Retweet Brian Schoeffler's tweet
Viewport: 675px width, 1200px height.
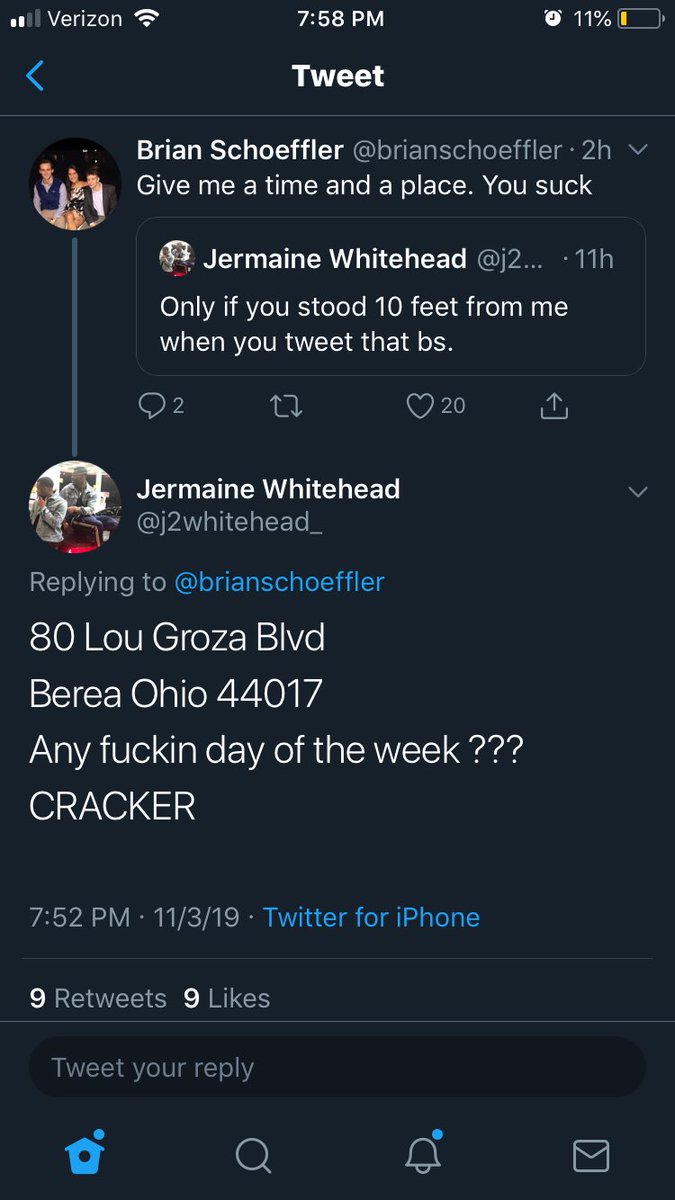click(287, 405)
